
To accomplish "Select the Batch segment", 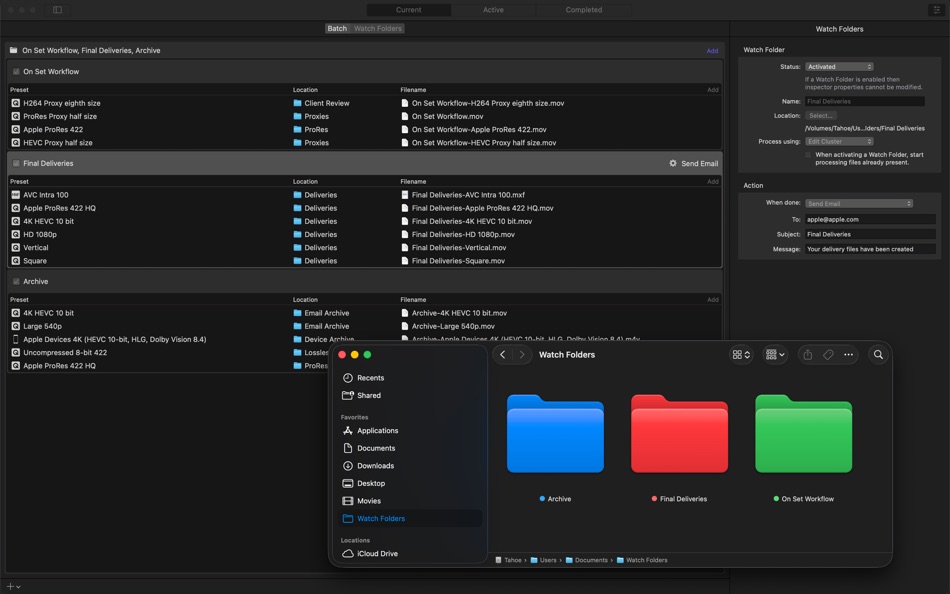I will [x=337, y=28].
